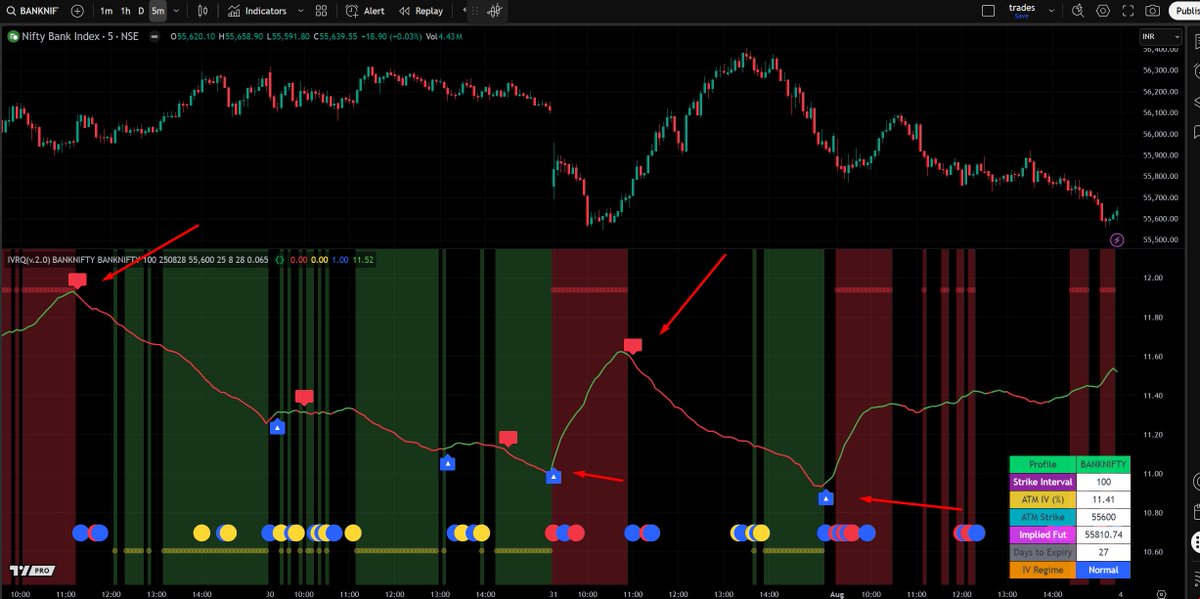Click the ATM IV value 11.41
Screen dimensions: 1200x599
1102,499
